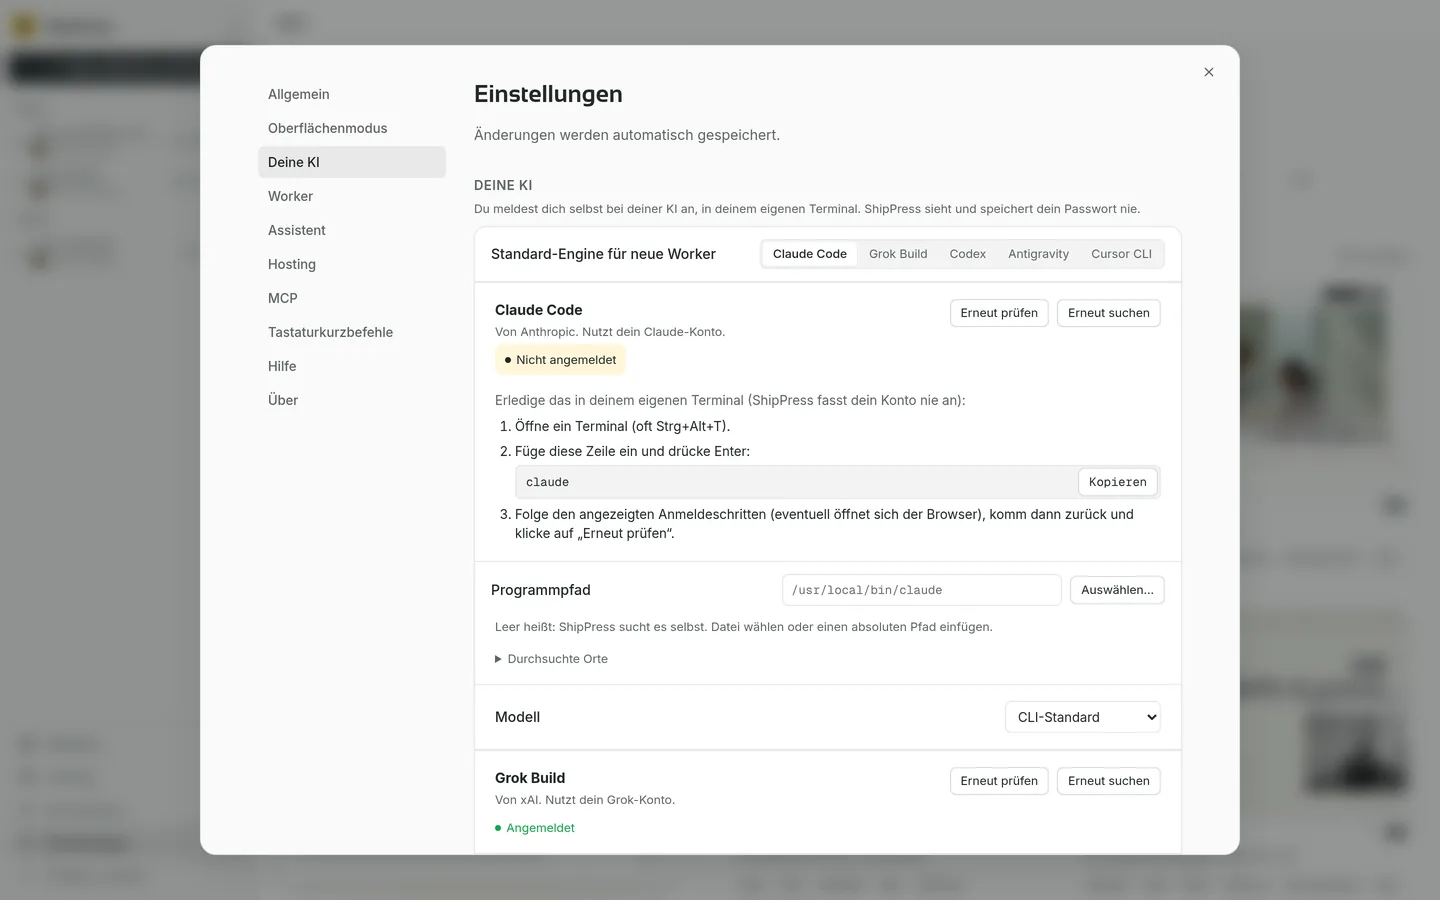
Task: Click Erneut prüfen for Claude Code
Action: tap(999, 313)
